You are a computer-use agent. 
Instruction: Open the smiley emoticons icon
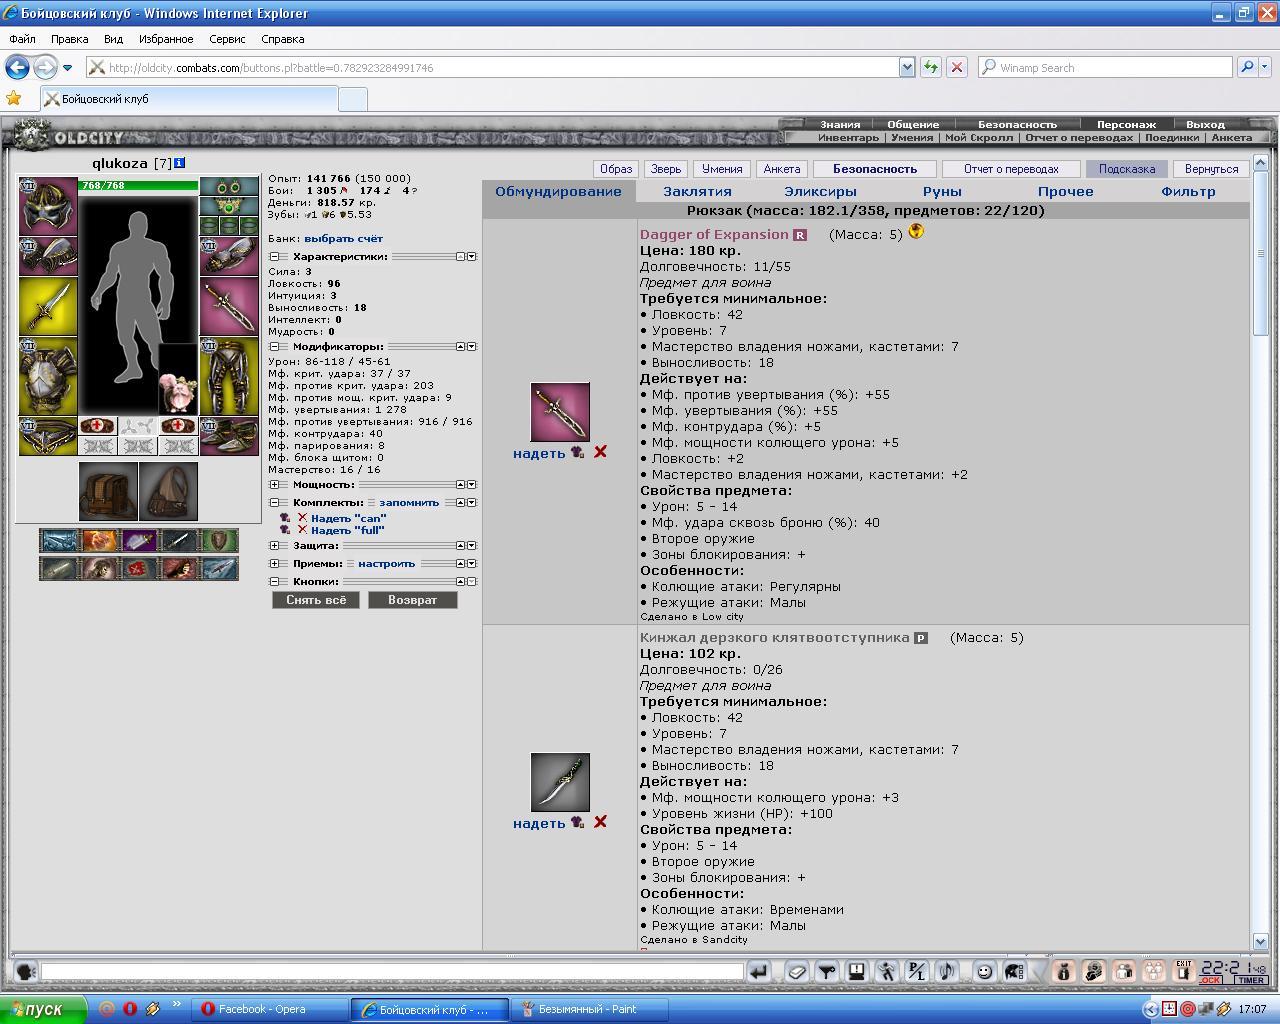point(984,971)
